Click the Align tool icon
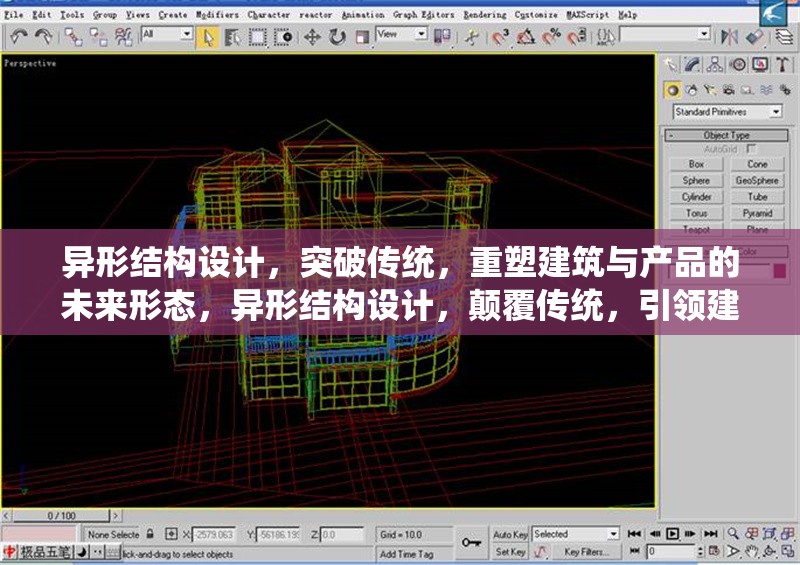 (754, 37)
